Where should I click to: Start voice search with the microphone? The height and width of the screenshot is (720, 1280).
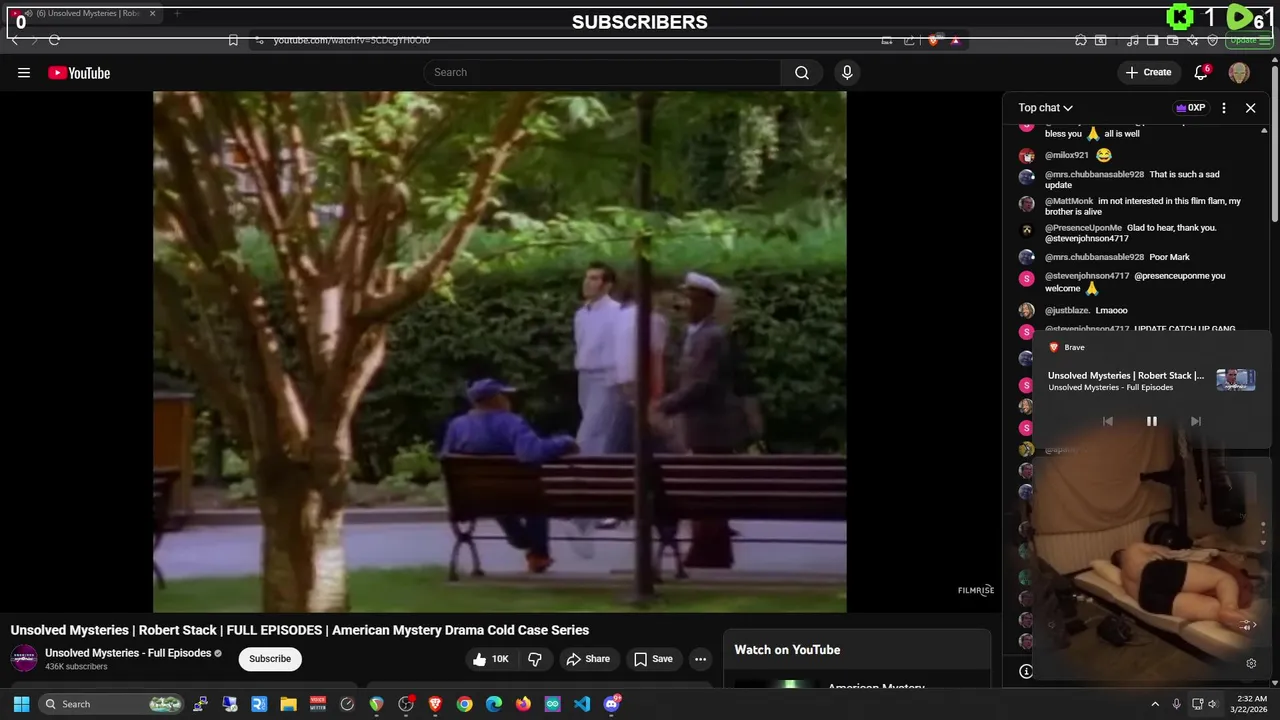[x=847, y=72]
